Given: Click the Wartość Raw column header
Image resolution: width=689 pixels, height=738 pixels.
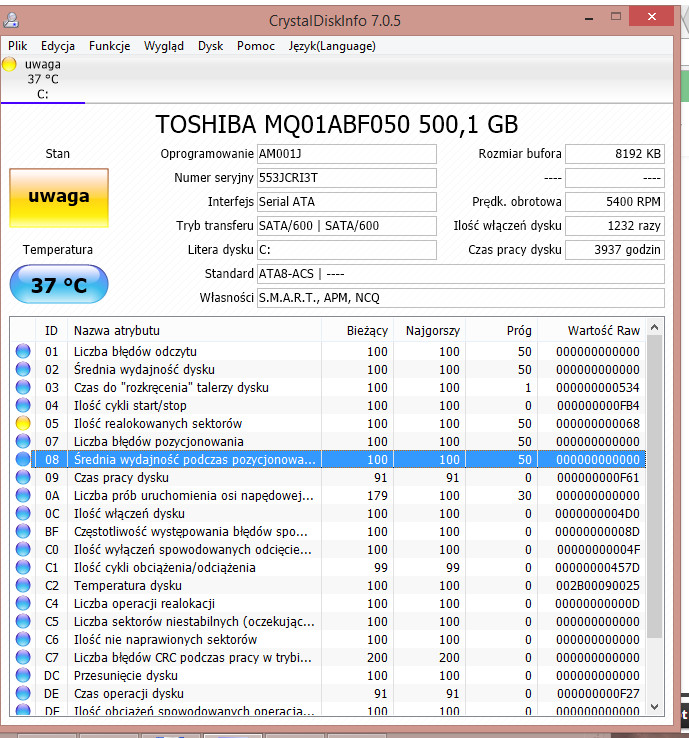Looking at the screenshot, I should point(592,330).
